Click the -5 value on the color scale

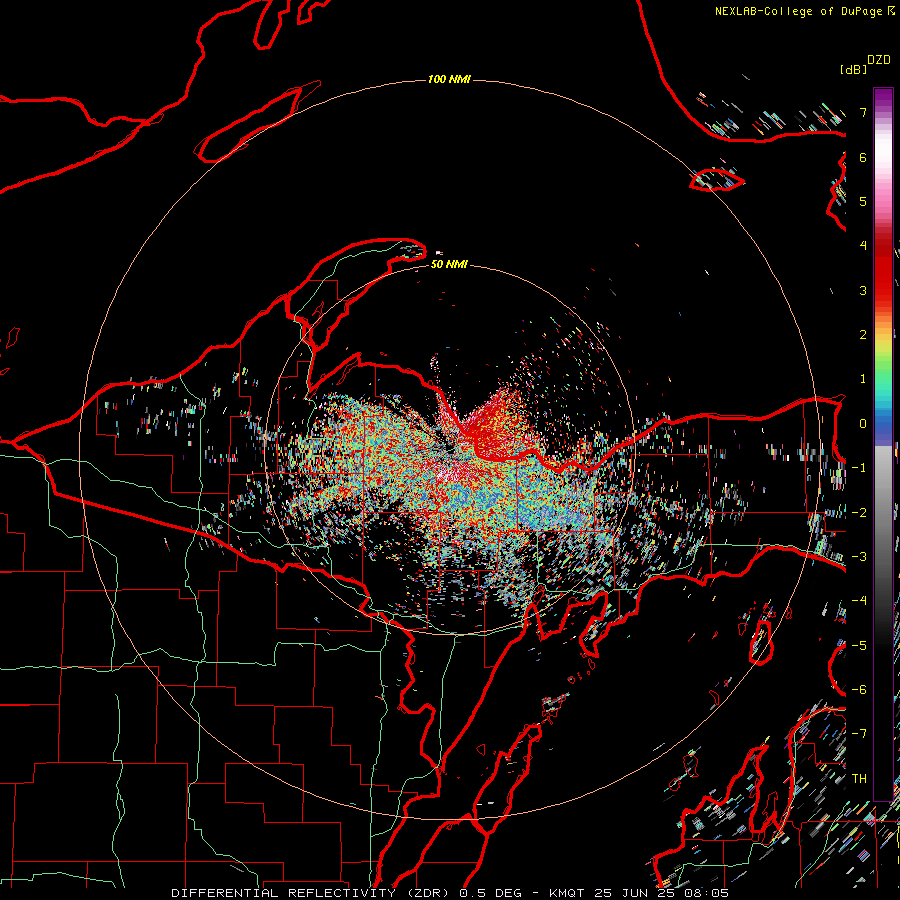(859, 646)
